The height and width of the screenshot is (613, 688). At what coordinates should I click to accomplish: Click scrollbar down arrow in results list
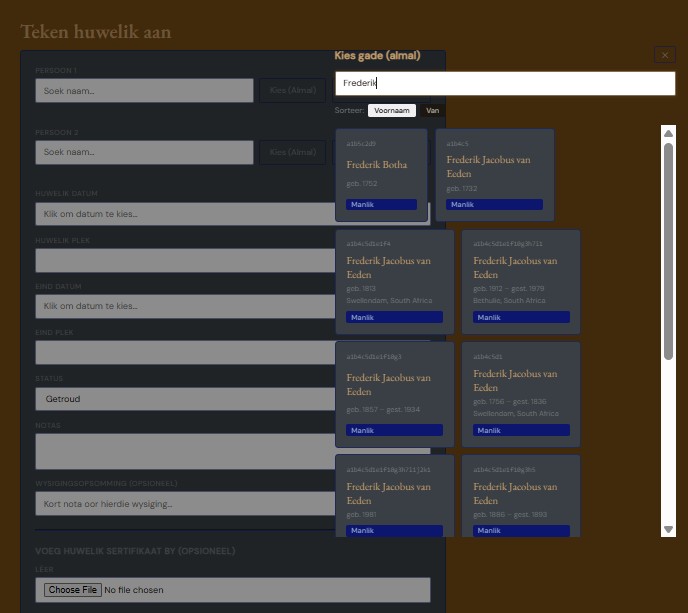coord(668,529)
